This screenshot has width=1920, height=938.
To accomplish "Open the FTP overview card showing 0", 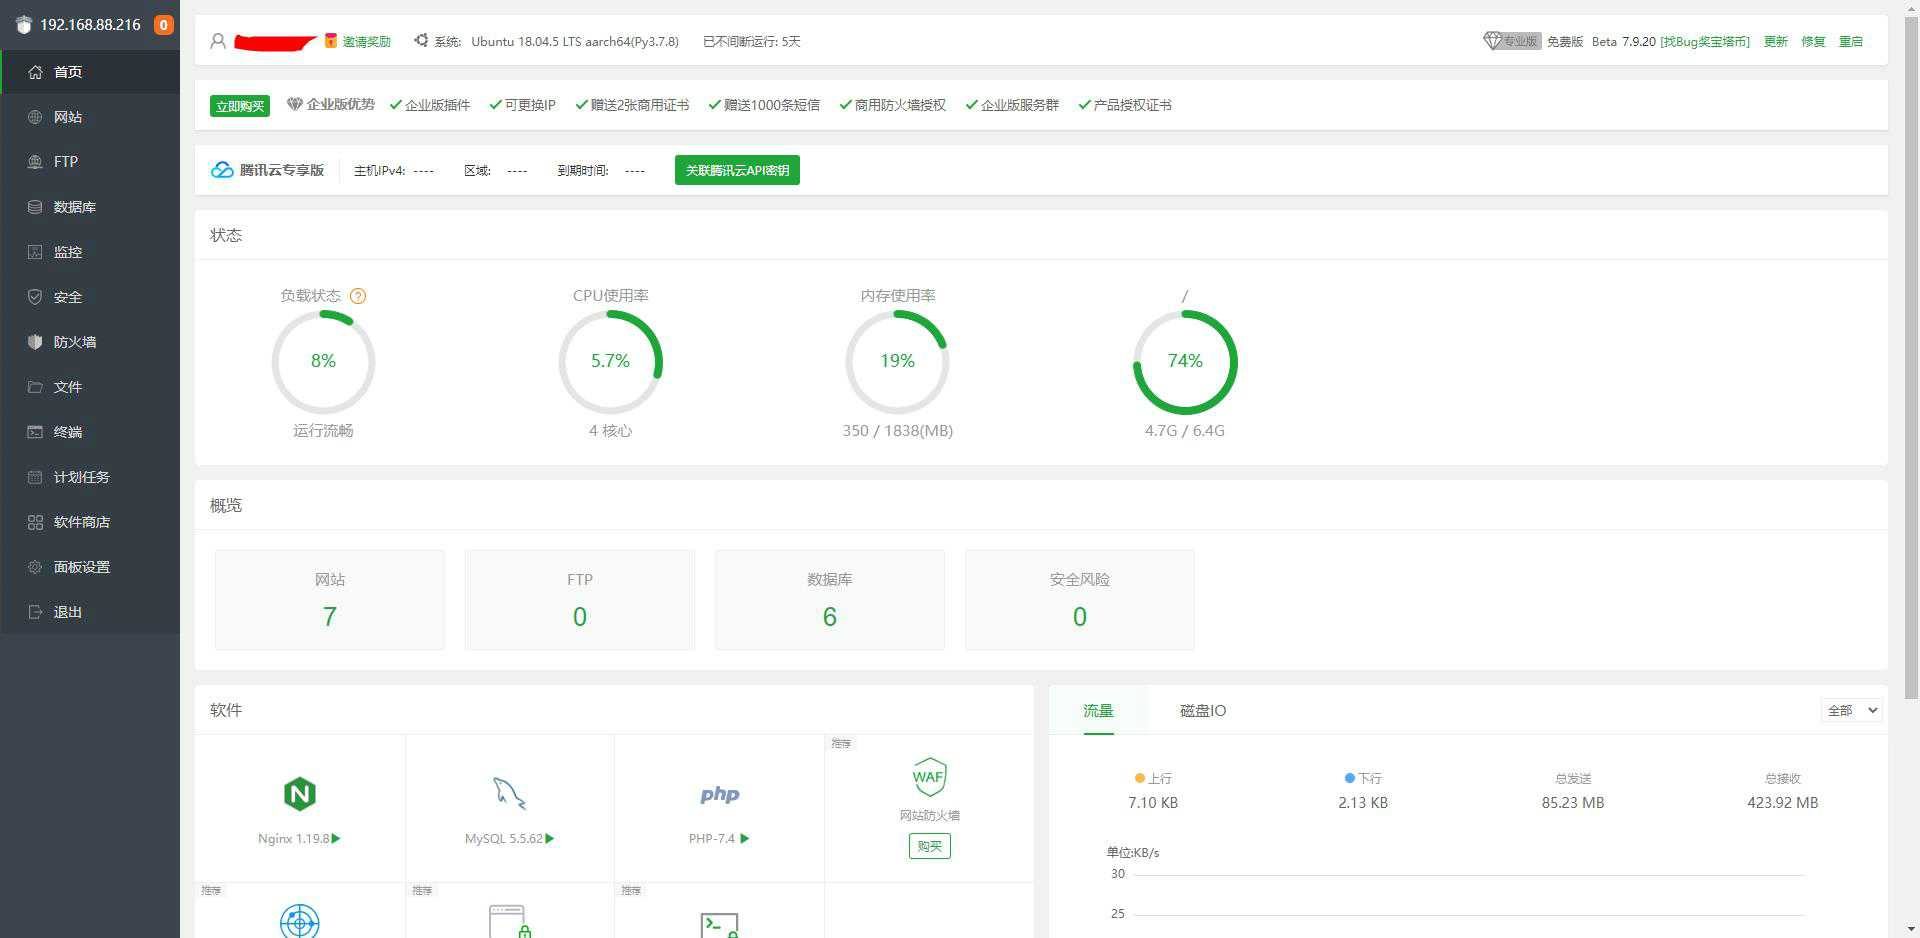I will click(580, 600).
